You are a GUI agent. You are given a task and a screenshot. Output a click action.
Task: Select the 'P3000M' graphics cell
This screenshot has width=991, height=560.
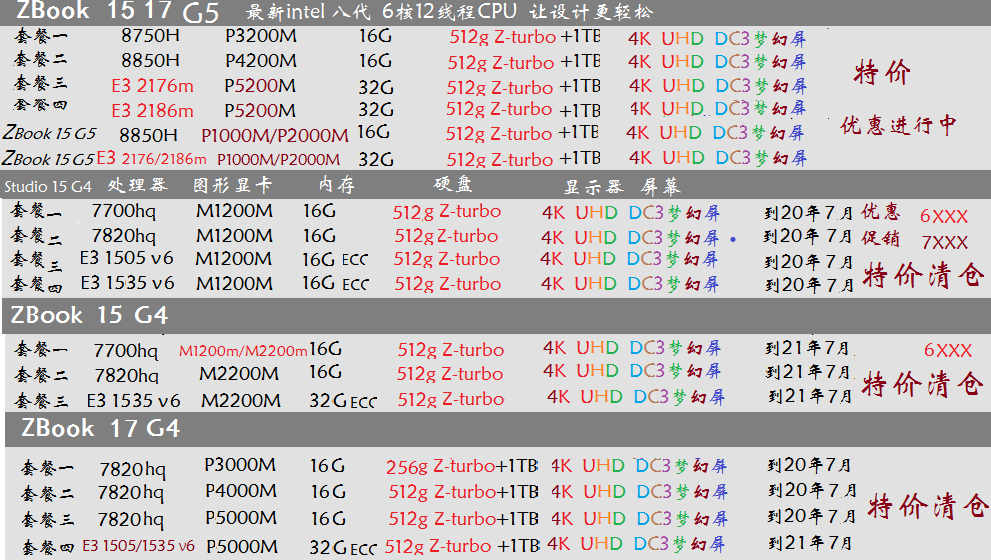(240, 465)
